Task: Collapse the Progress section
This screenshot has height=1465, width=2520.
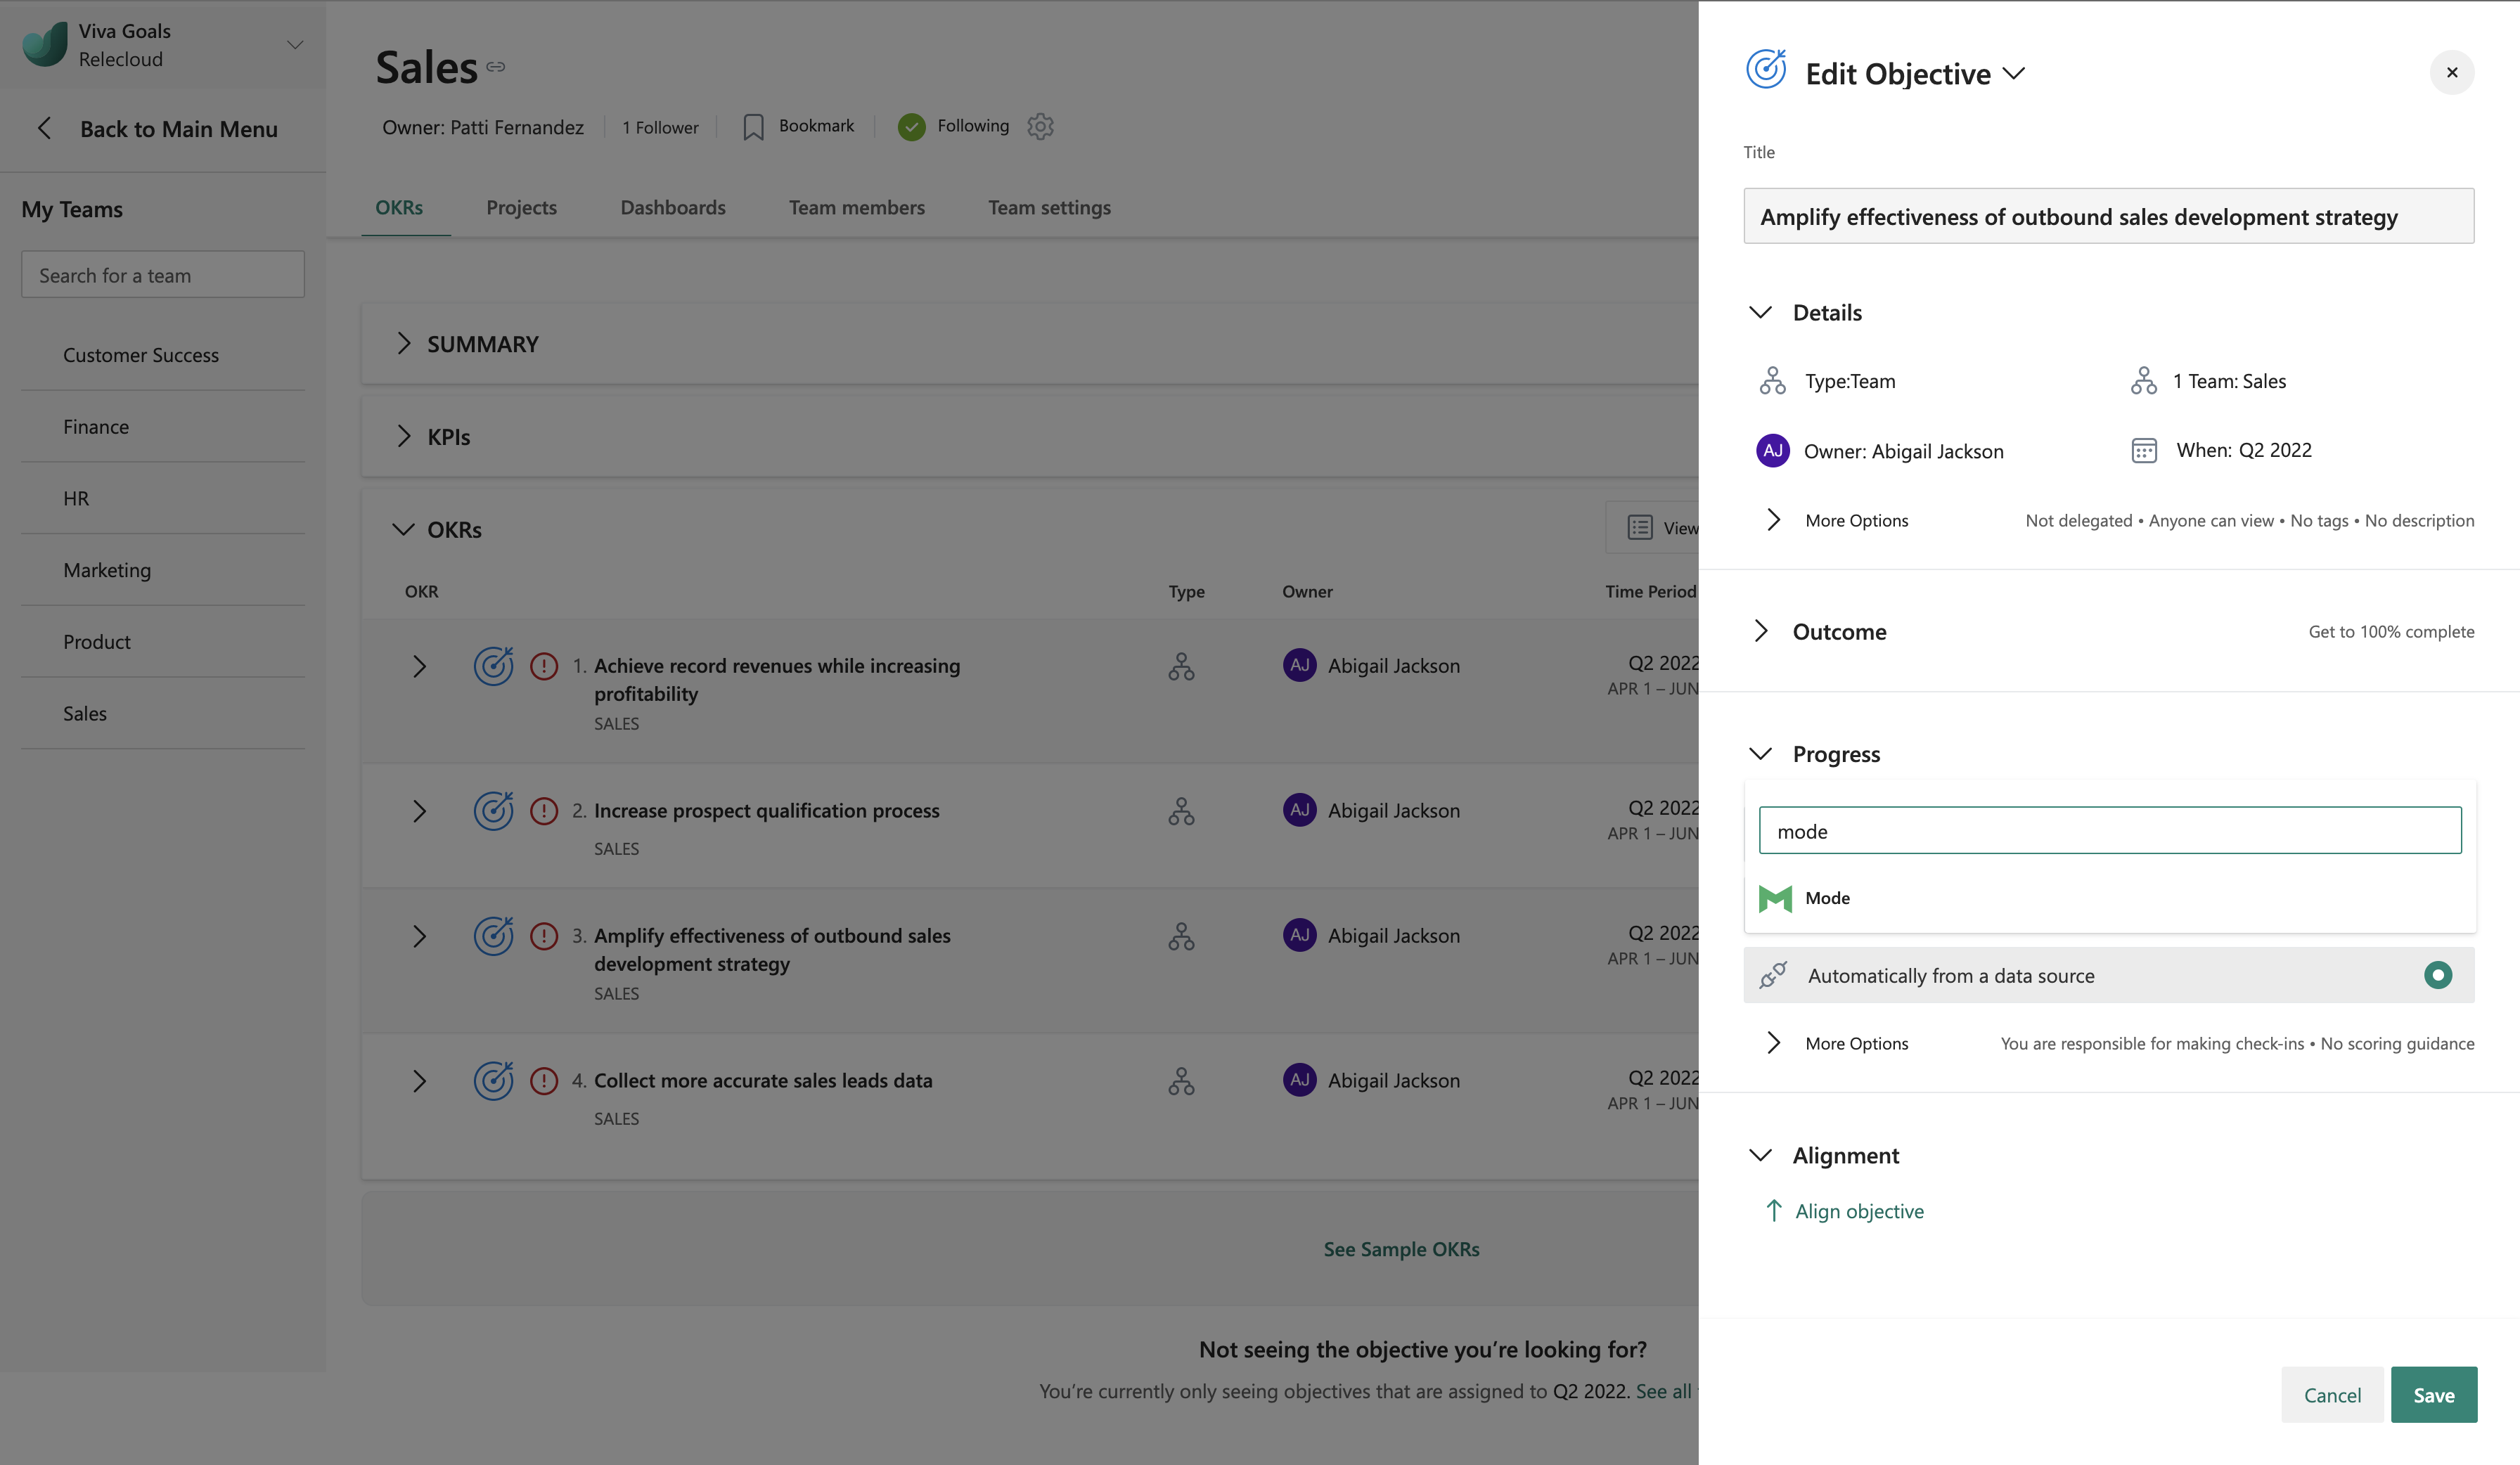Action: pos(1761,754)
